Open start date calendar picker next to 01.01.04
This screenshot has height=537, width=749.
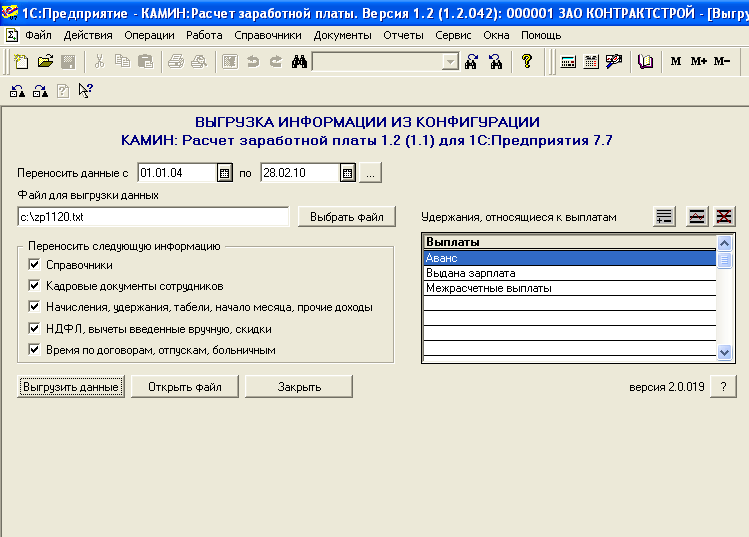point(225,173)
